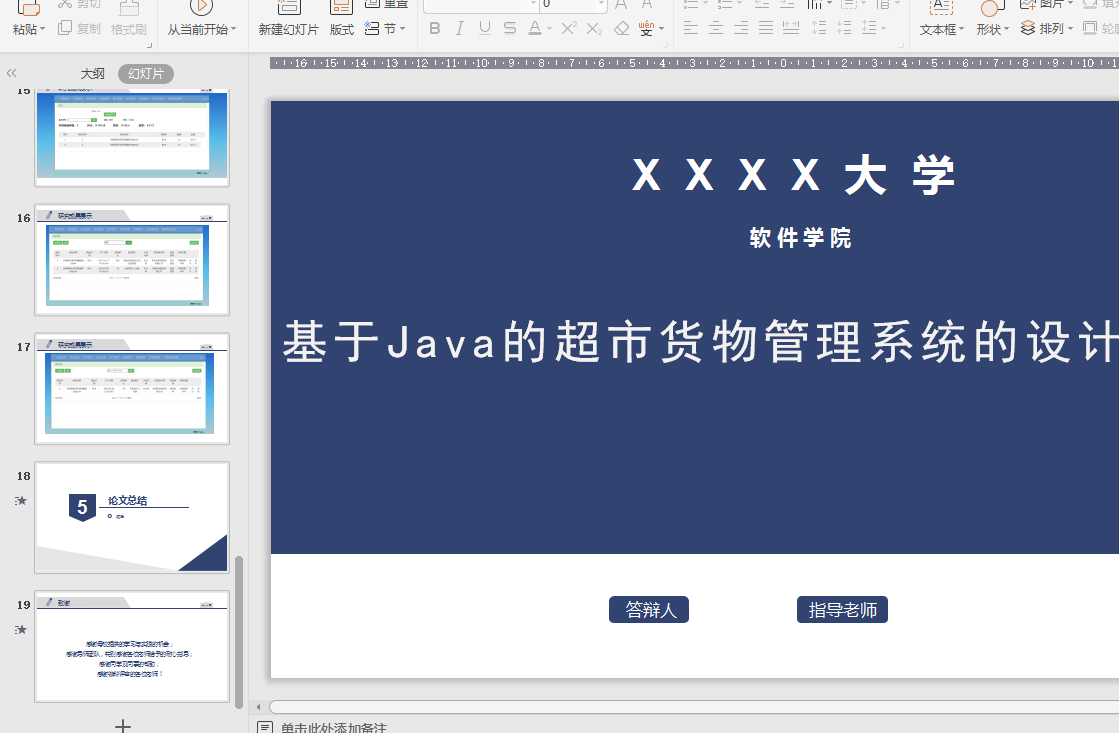
Task: Click the 排列 layers icon
Action: [1028, 29]
